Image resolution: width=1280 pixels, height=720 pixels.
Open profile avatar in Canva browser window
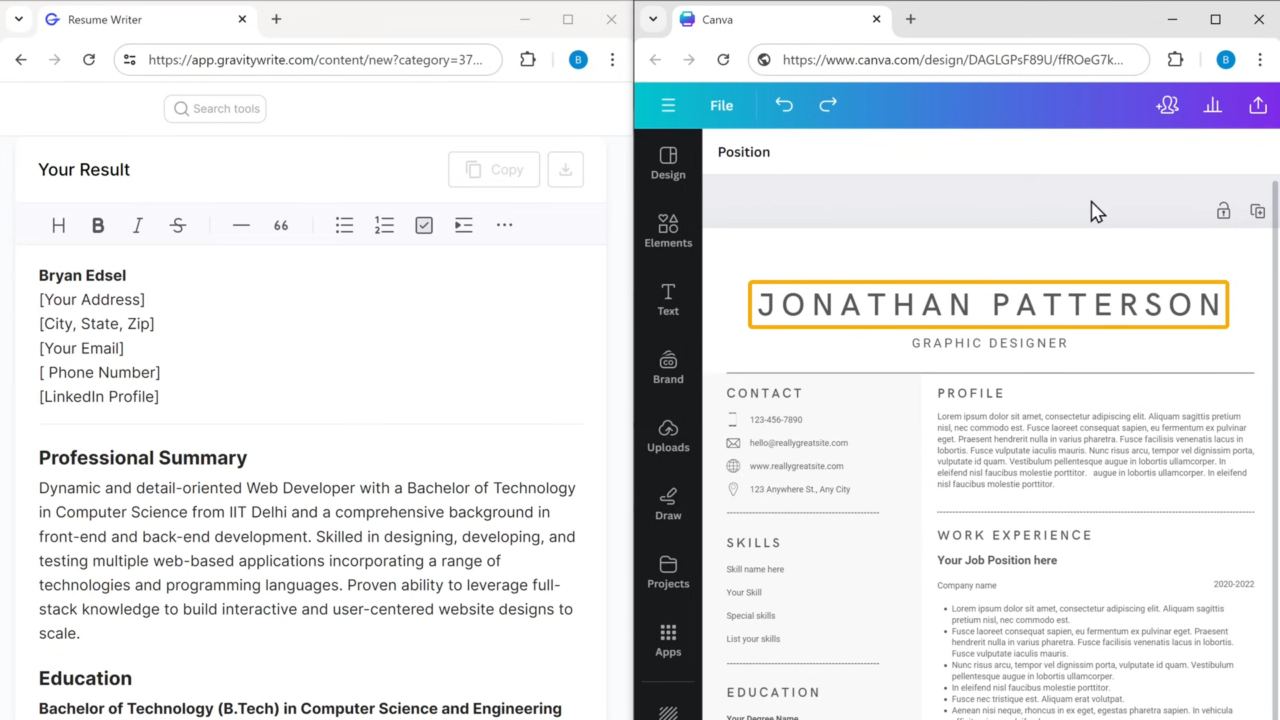tap(1226, 60)
